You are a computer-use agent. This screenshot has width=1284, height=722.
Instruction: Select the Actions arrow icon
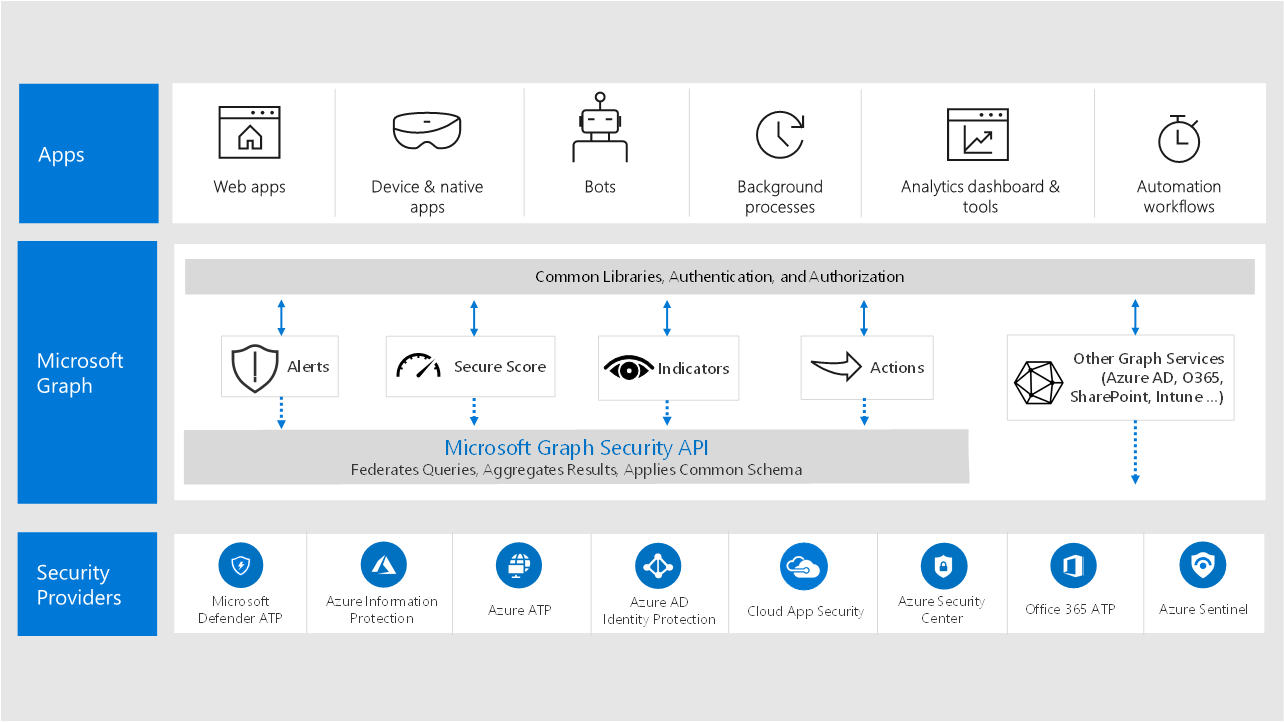coord(836,366)
